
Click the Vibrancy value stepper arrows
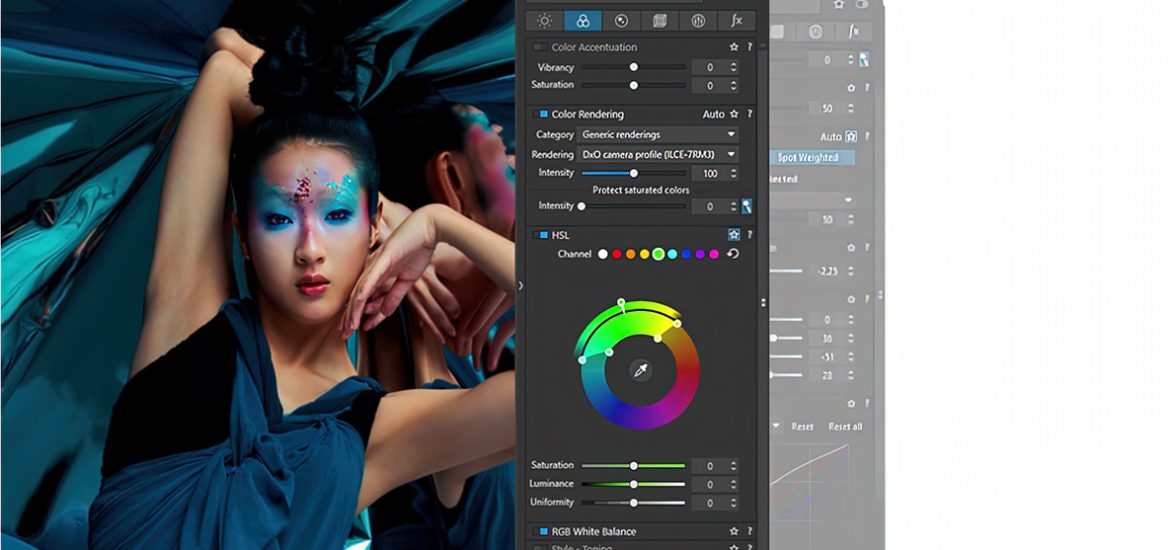734,67
